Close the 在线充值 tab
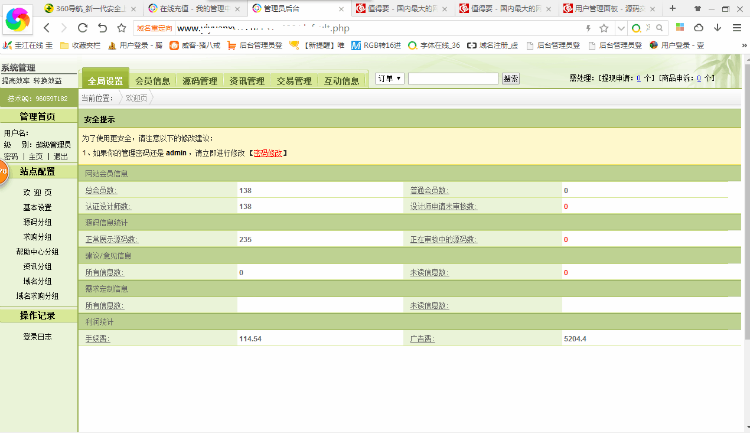 click(237, 9)
